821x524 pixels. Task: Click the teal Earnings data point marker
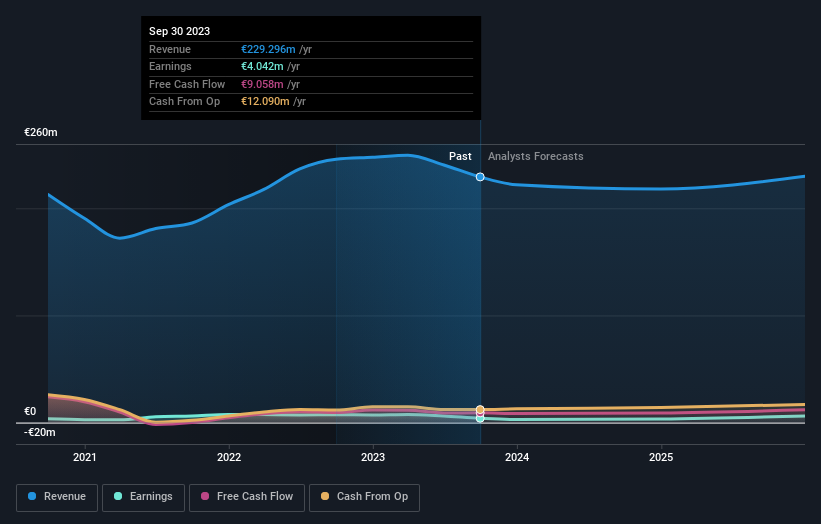[x=480, y=418]
